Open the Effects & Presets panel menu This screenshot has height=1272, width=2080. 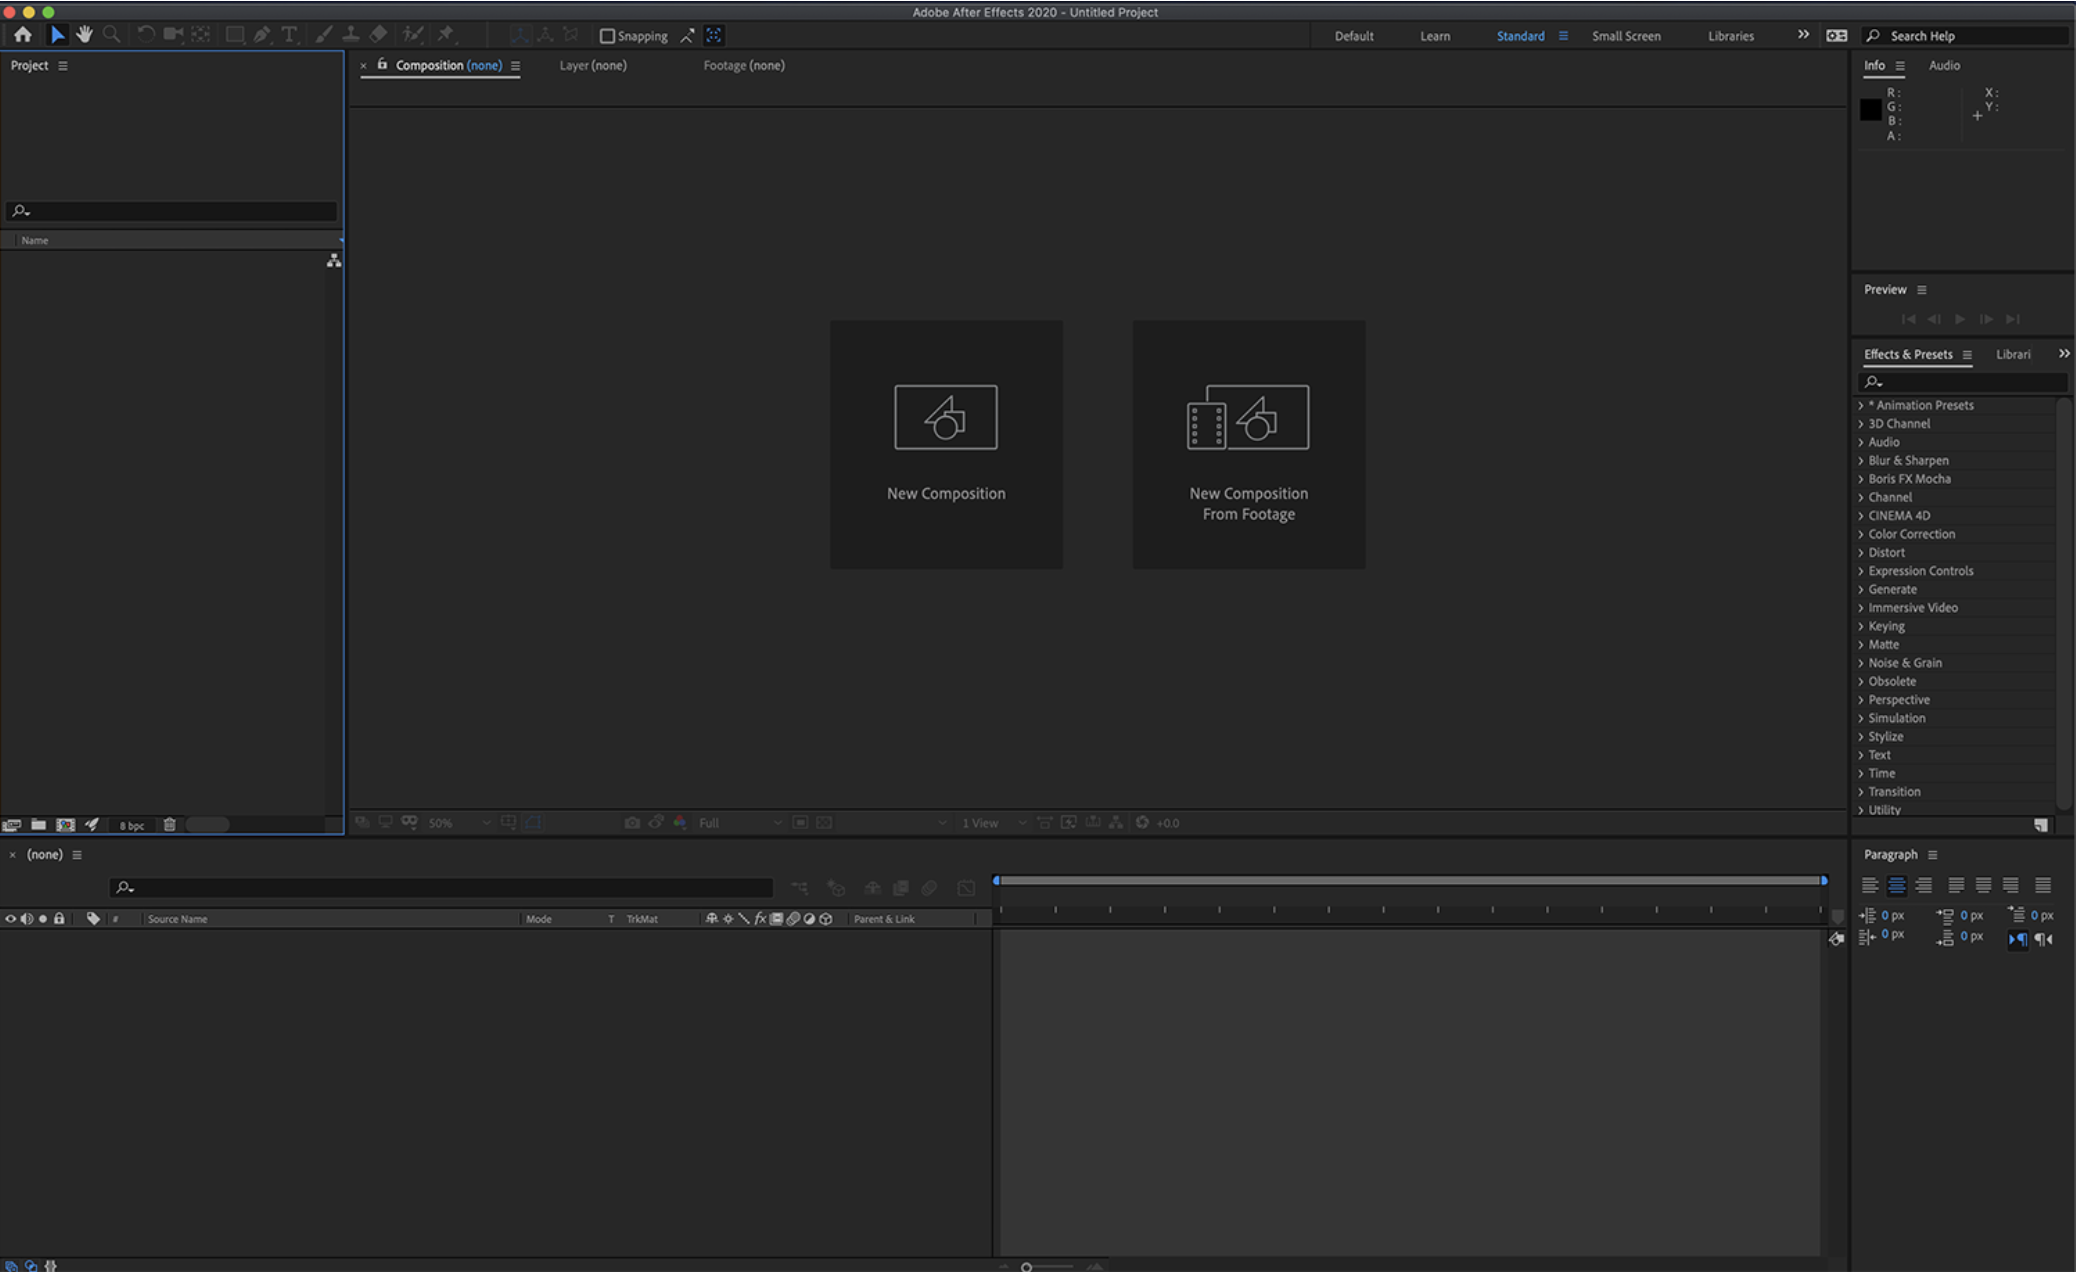coord(1967,355)
